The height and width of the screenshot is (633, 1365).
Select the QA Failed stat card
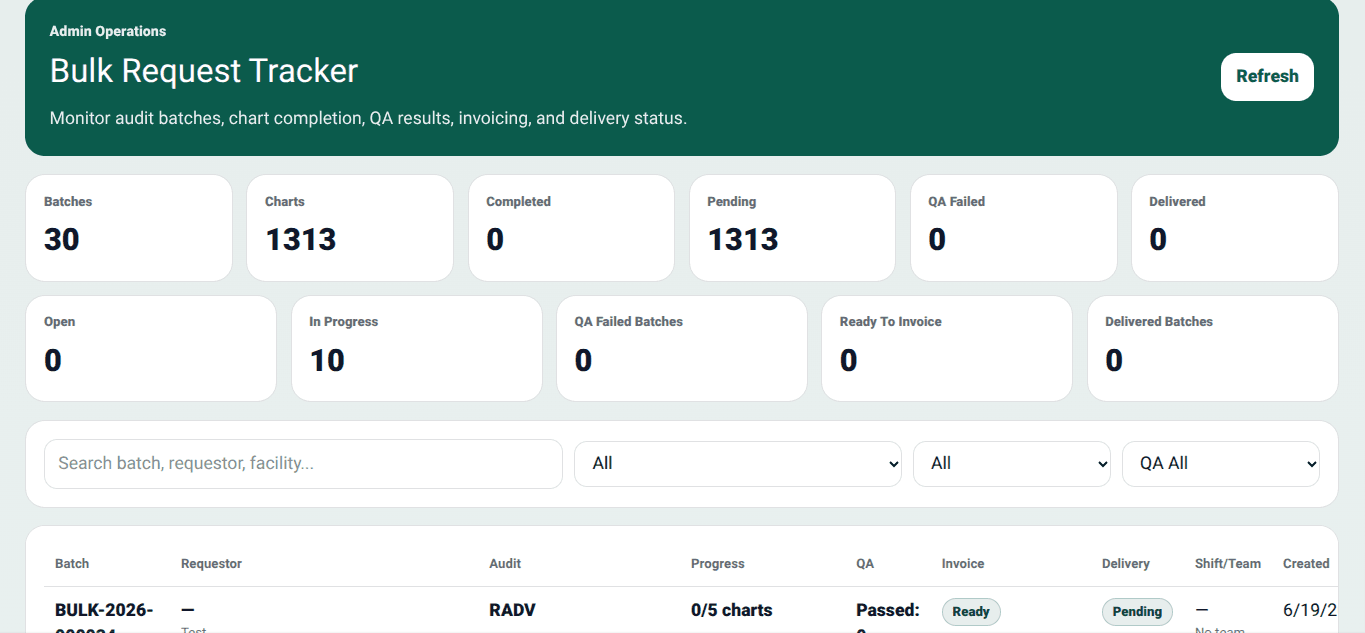click(x=1014, y=228)
